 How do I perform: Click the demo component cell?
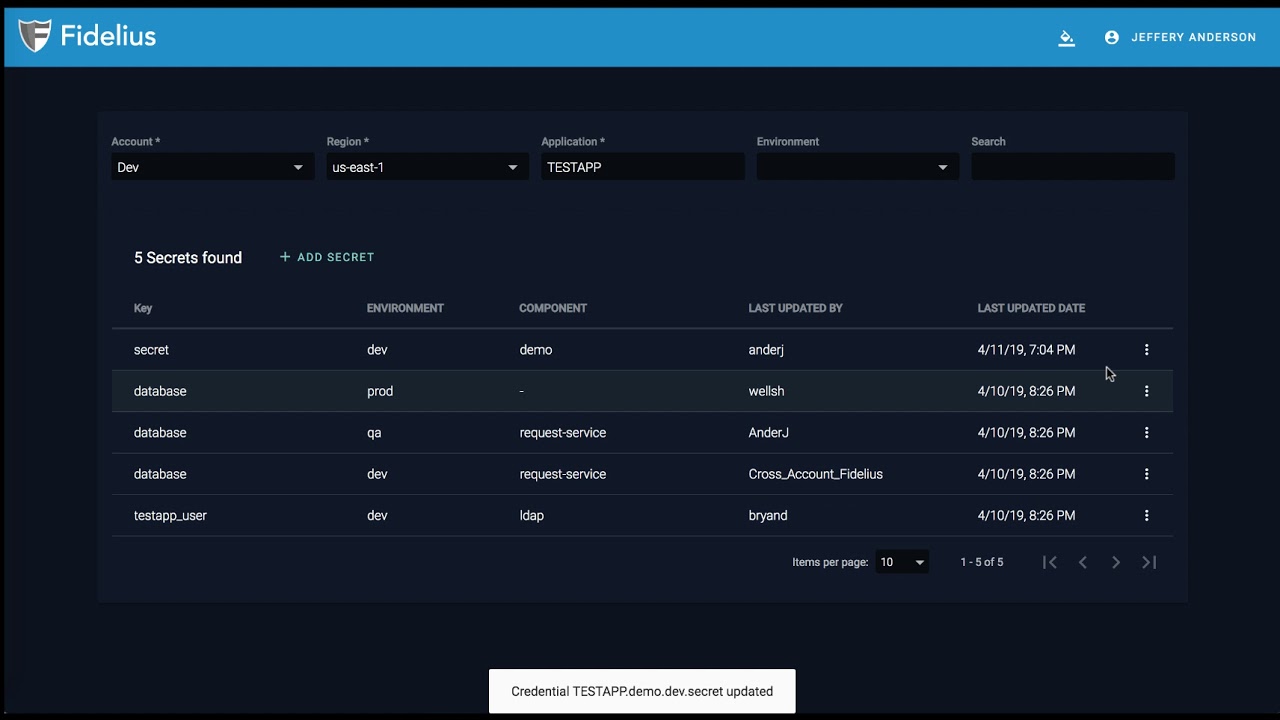536,350
